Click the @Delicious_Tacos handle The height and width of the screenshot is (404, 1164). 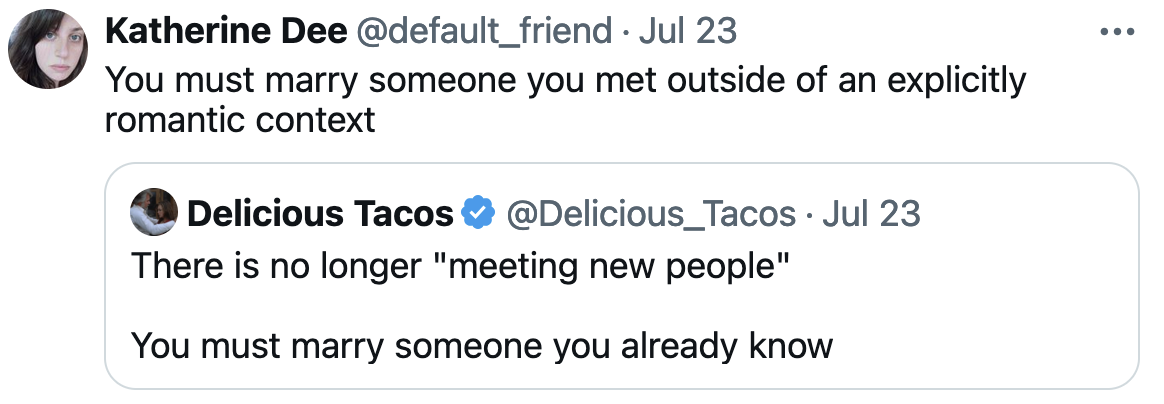[651, 213]
